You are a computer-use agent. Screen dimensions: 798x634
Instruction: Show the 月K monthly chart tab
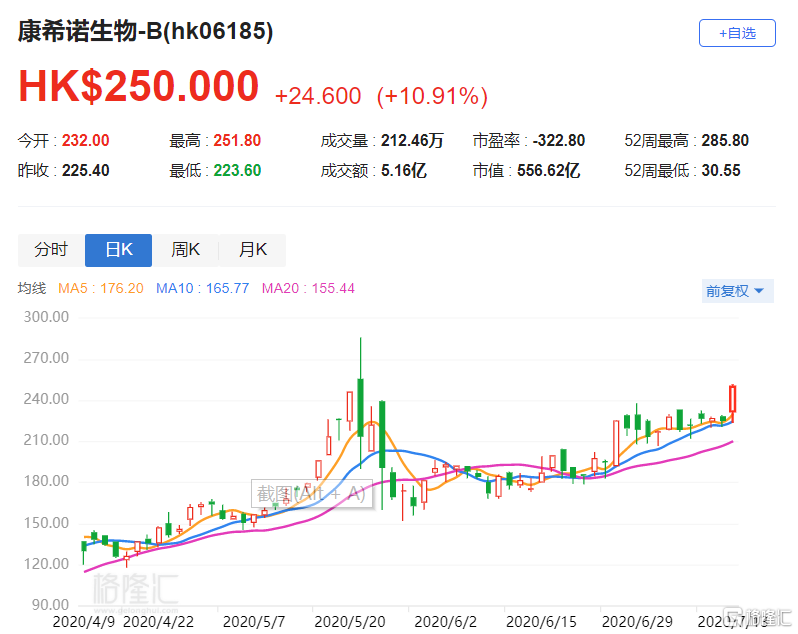tap(252, 250)
